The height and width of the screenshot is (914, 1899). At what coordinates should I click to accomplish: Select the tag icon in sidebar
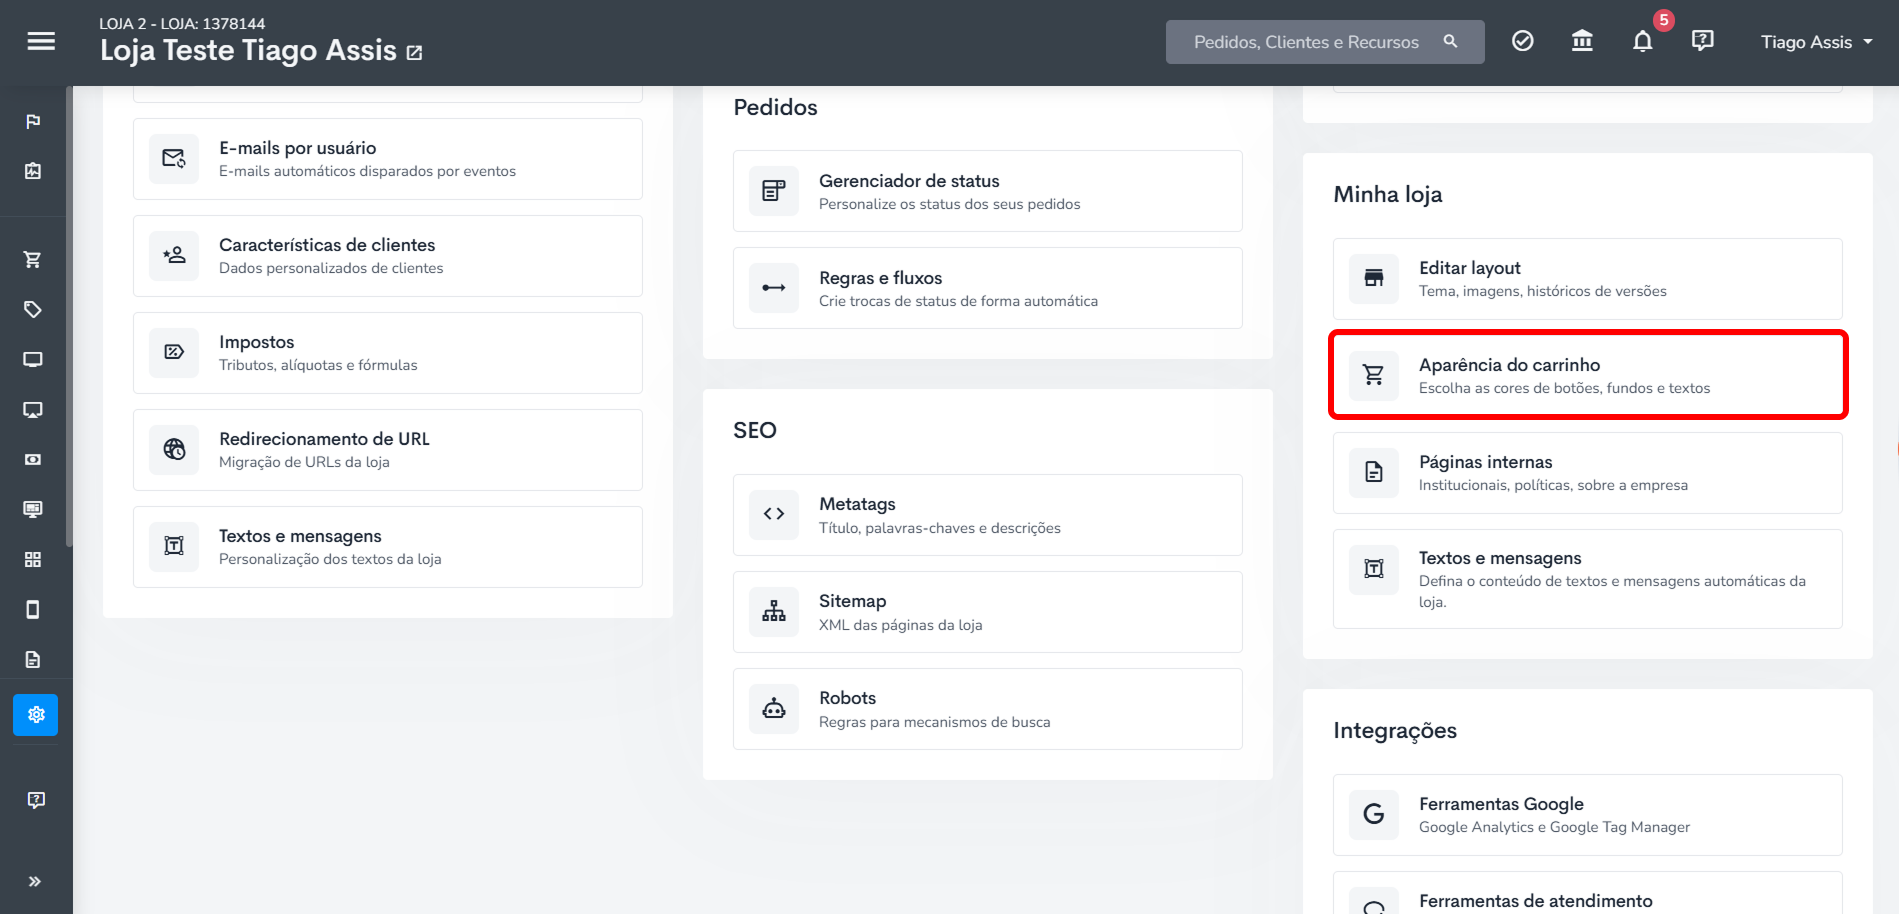click(33, 310)
